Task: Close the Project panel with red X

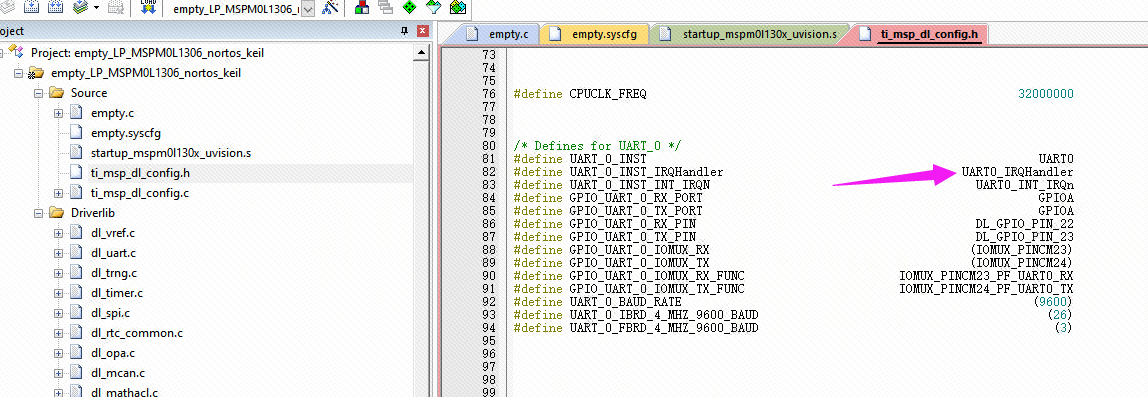Action: [x=422, y=31]
